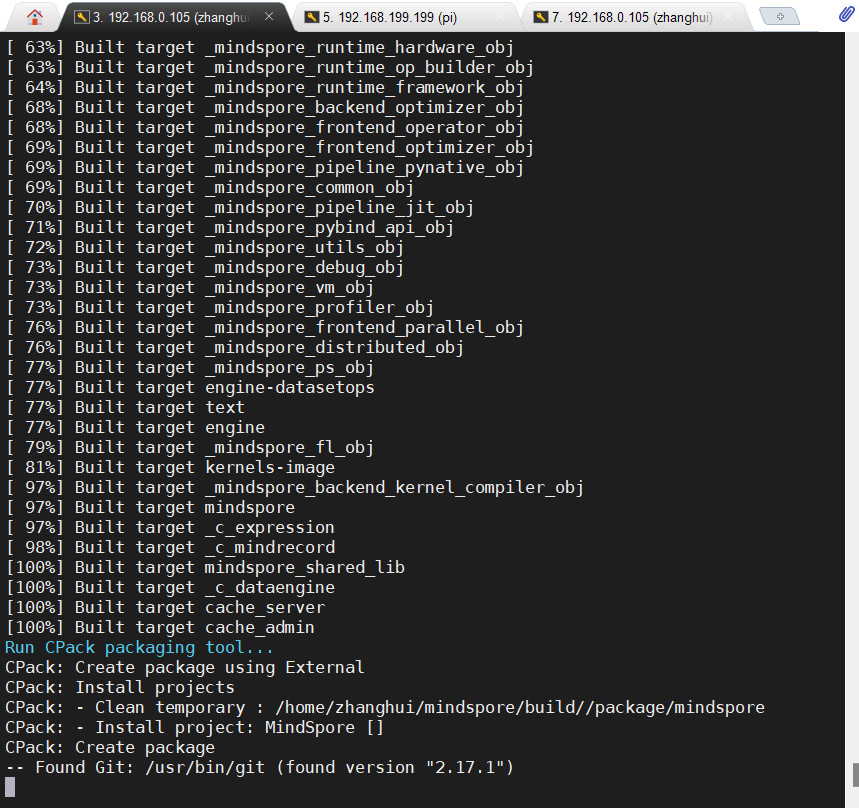Click '_mindspore_frontend_operator_obj' target text

click(x=365, y=128)
